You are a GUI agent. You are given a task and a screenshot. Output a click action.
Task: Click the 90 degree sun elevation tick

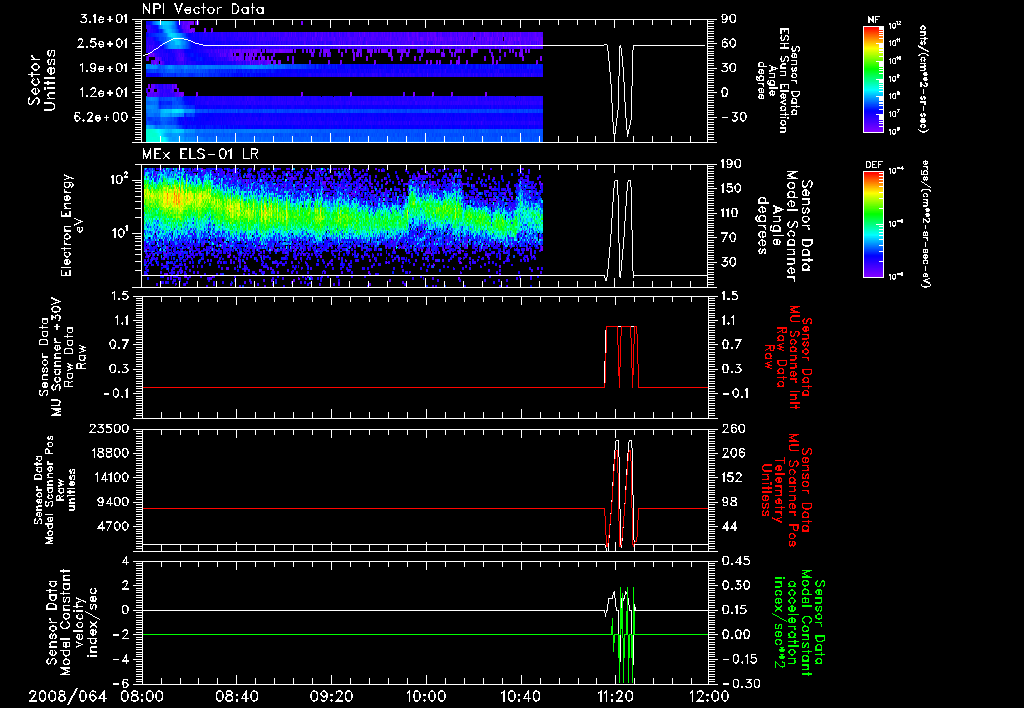coord(729,19)
